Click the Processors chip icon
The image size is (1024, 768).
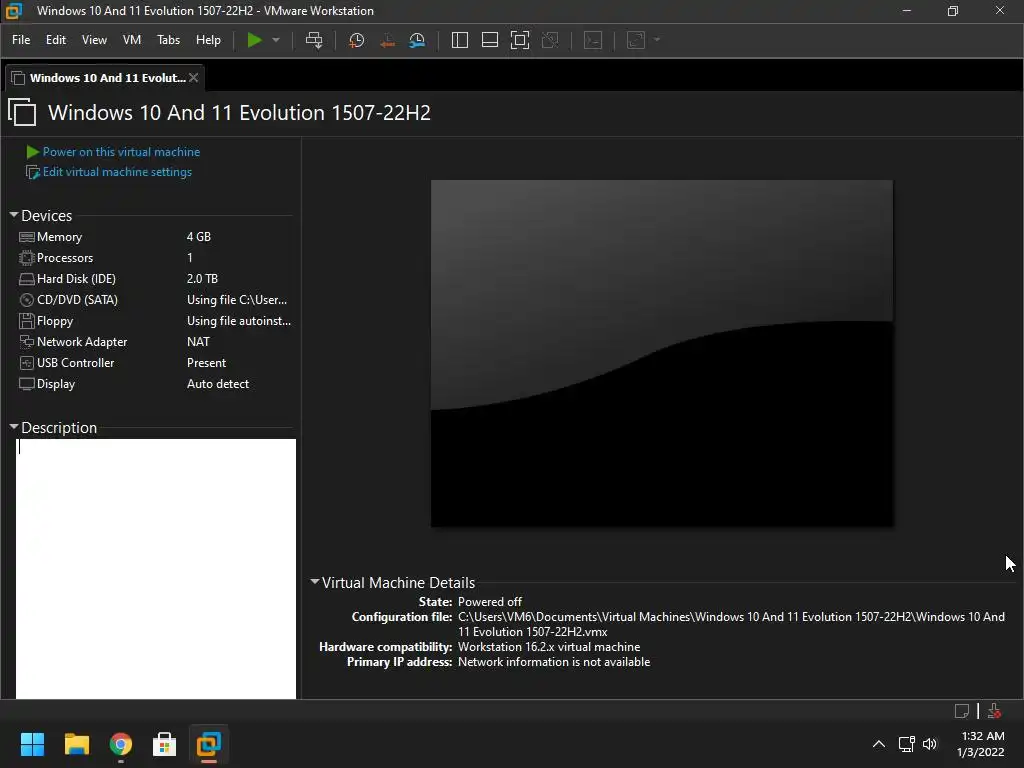tap(27, 257)
